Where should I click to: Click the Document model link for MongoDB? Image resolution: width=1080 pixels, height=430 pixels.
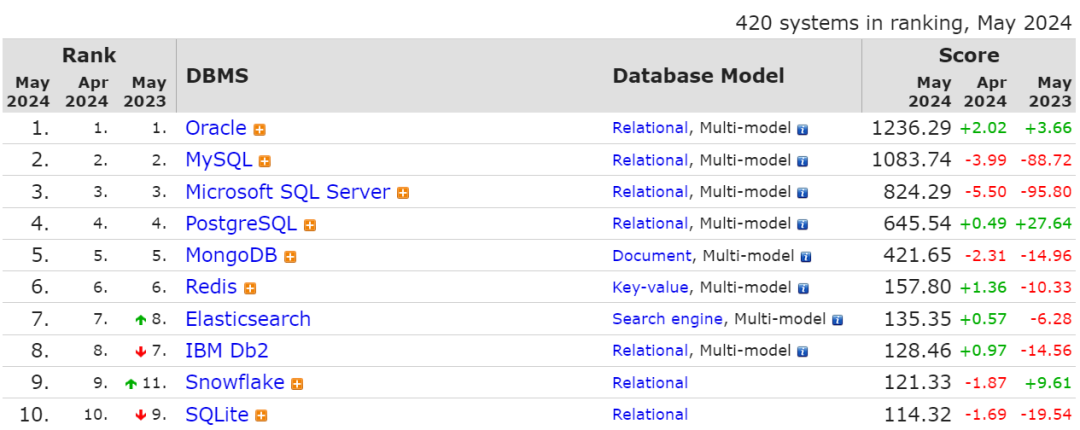tap(651, 256)
